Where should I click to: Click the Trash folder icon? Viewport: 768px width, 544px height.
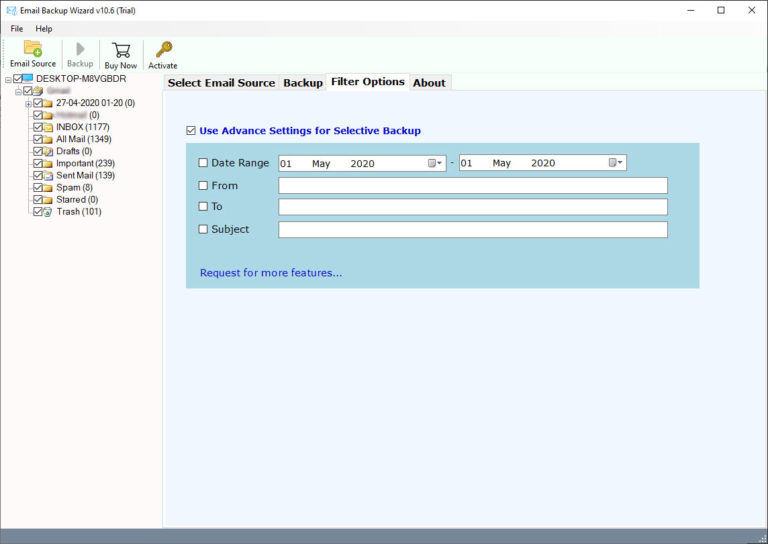(48, 212)
